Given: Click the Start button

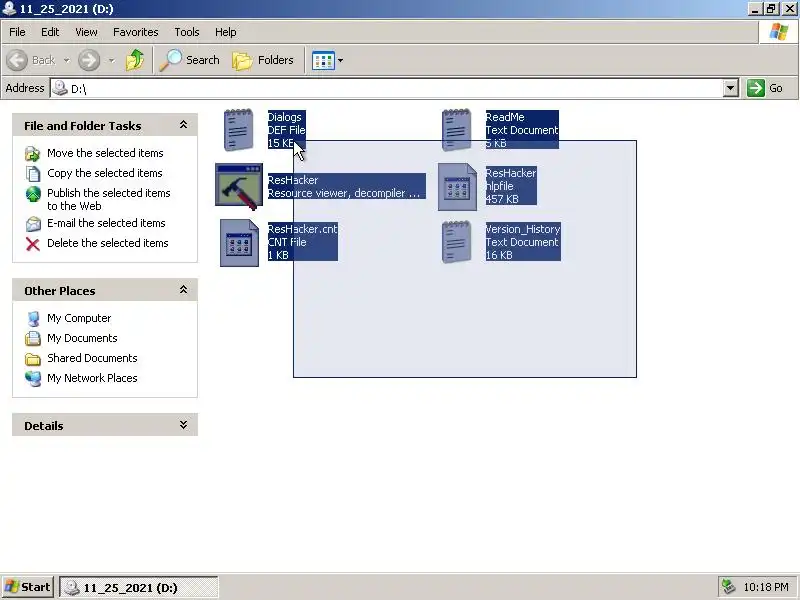Looking at the screenshot, I should pos(28,587).
